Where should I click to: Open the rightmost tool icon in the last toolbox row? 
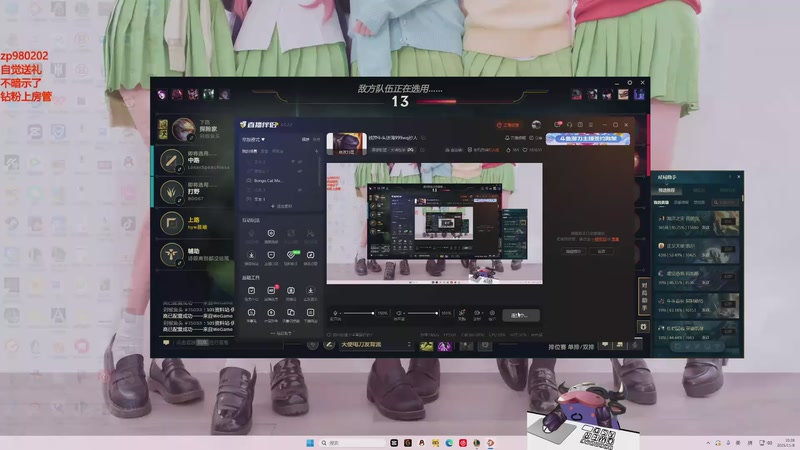pos(310,313)
